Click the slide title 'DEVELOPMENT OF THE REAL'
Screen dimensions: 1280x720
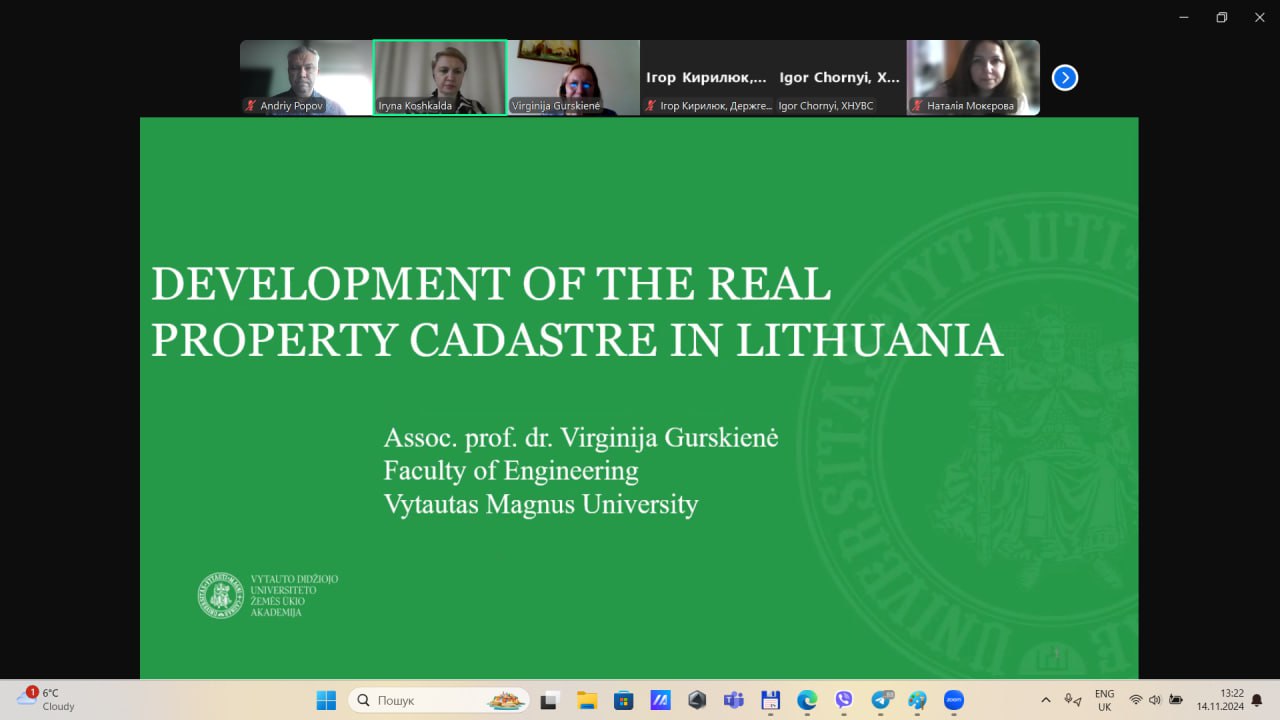point(491,284)
